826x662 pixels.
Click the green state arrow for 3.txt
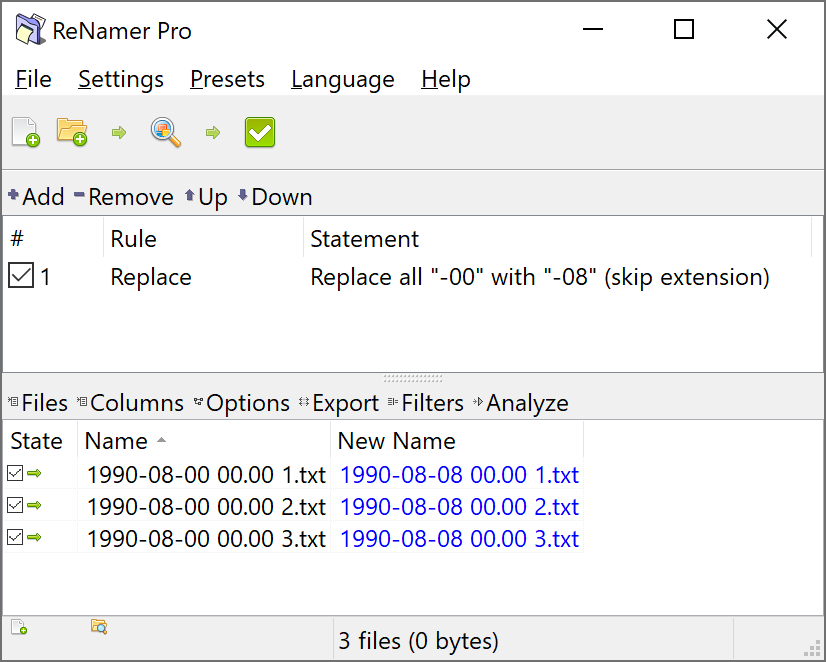pyautogui.click(x=34, y=537)
